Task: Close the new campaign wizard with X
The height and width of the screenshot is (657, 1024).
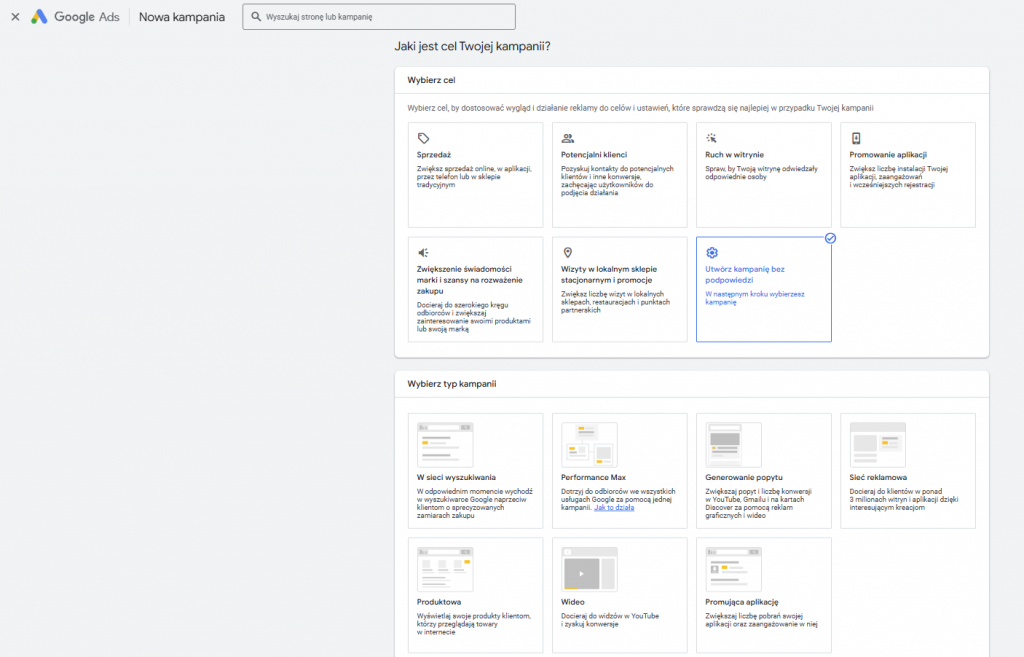Action: point(15,17)
